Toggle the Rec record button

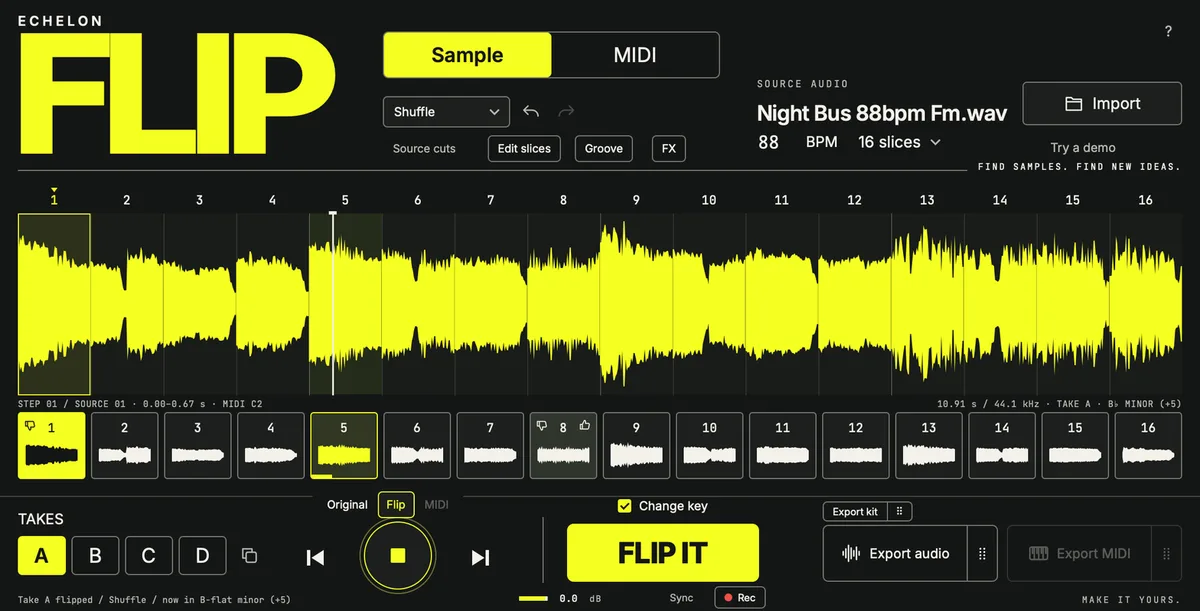click(x=739, y=598)
